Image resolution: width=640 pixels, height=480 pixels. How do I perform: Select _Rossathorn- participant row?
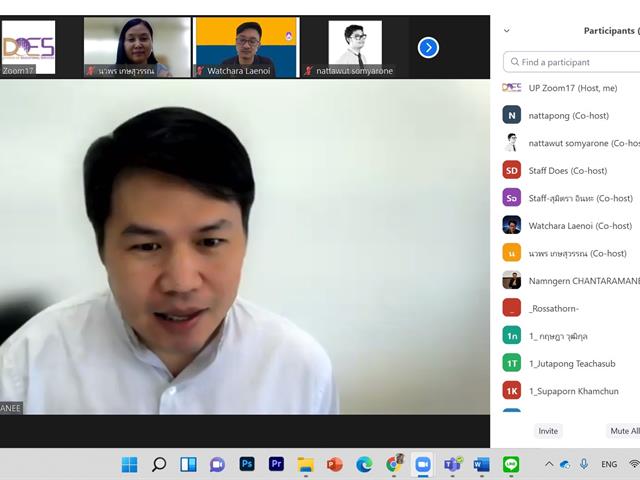[571, 309]
